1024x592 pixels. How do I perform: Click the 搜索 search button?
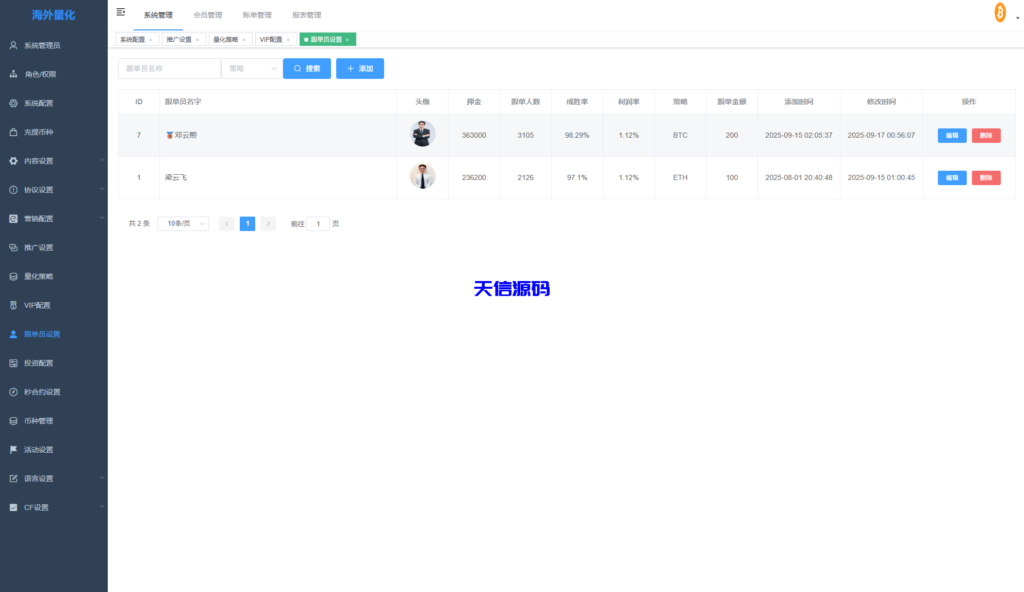306,68
